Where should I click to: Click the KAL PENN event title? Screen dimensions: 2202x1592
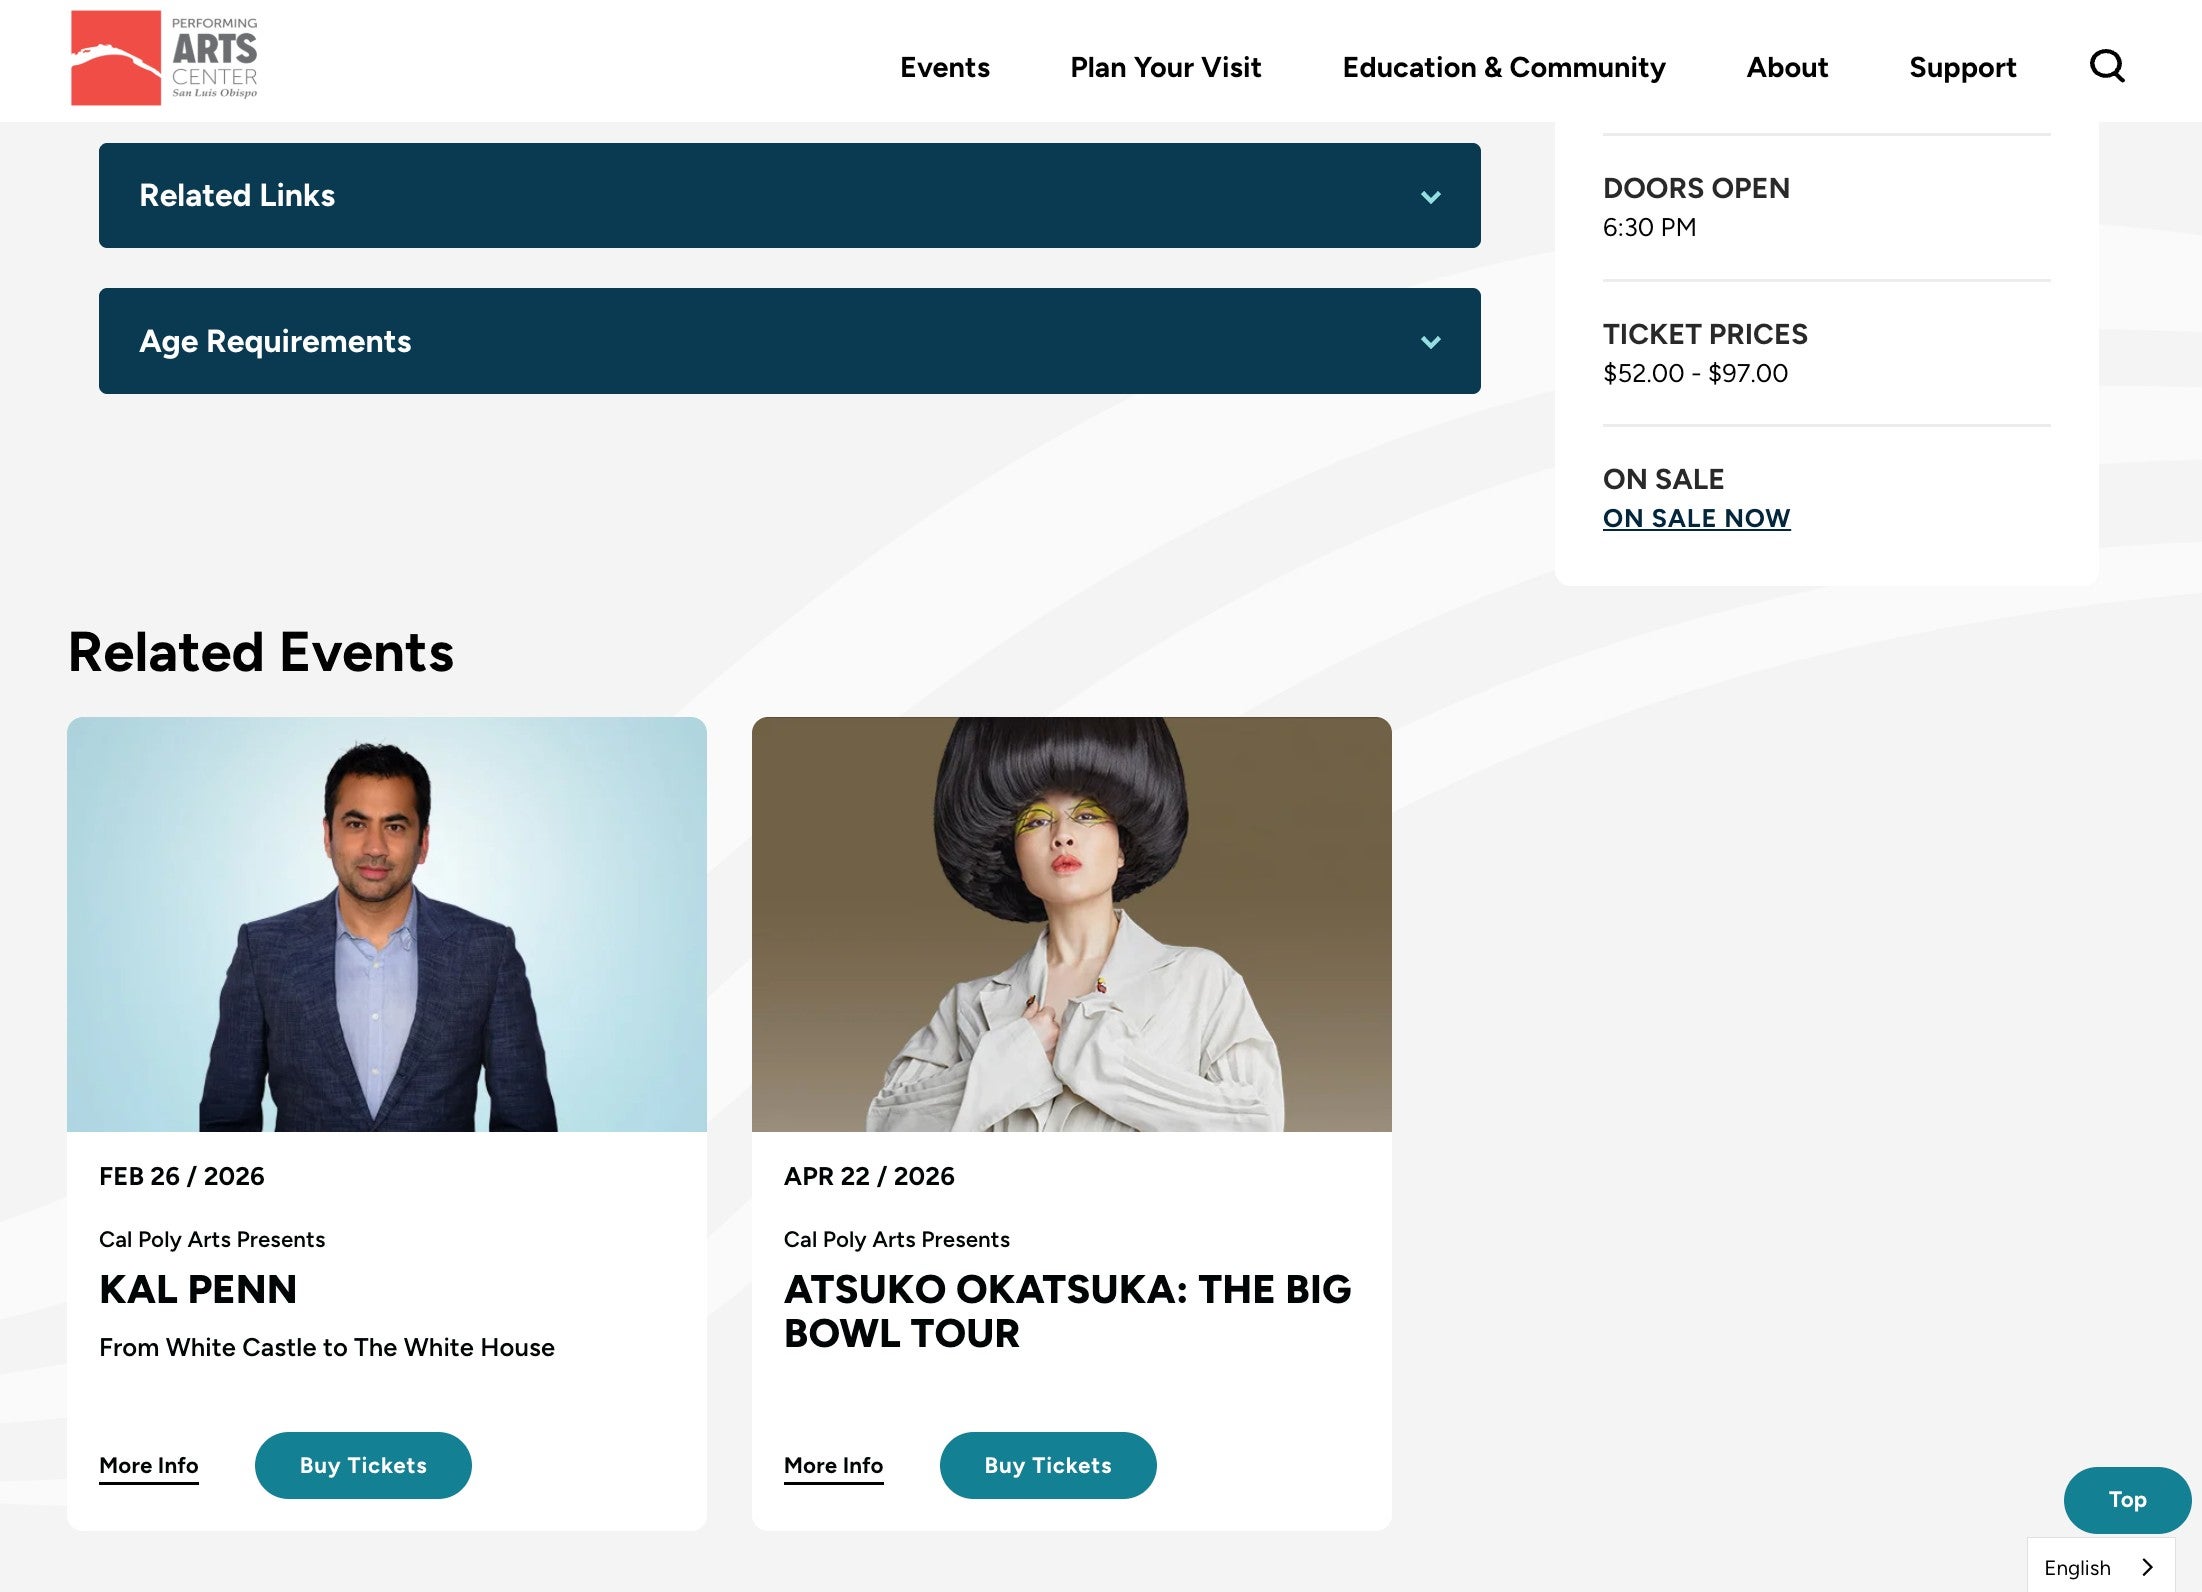click(x=198, y=1289)
